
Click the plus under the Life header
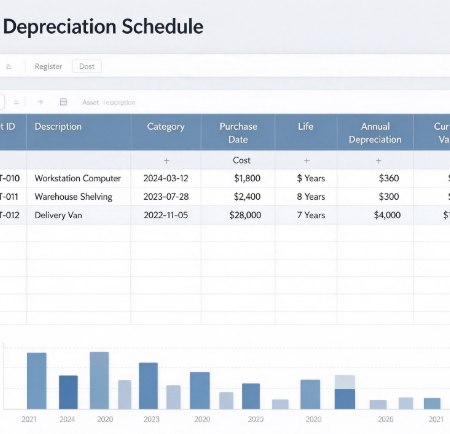tap(306, 161)
